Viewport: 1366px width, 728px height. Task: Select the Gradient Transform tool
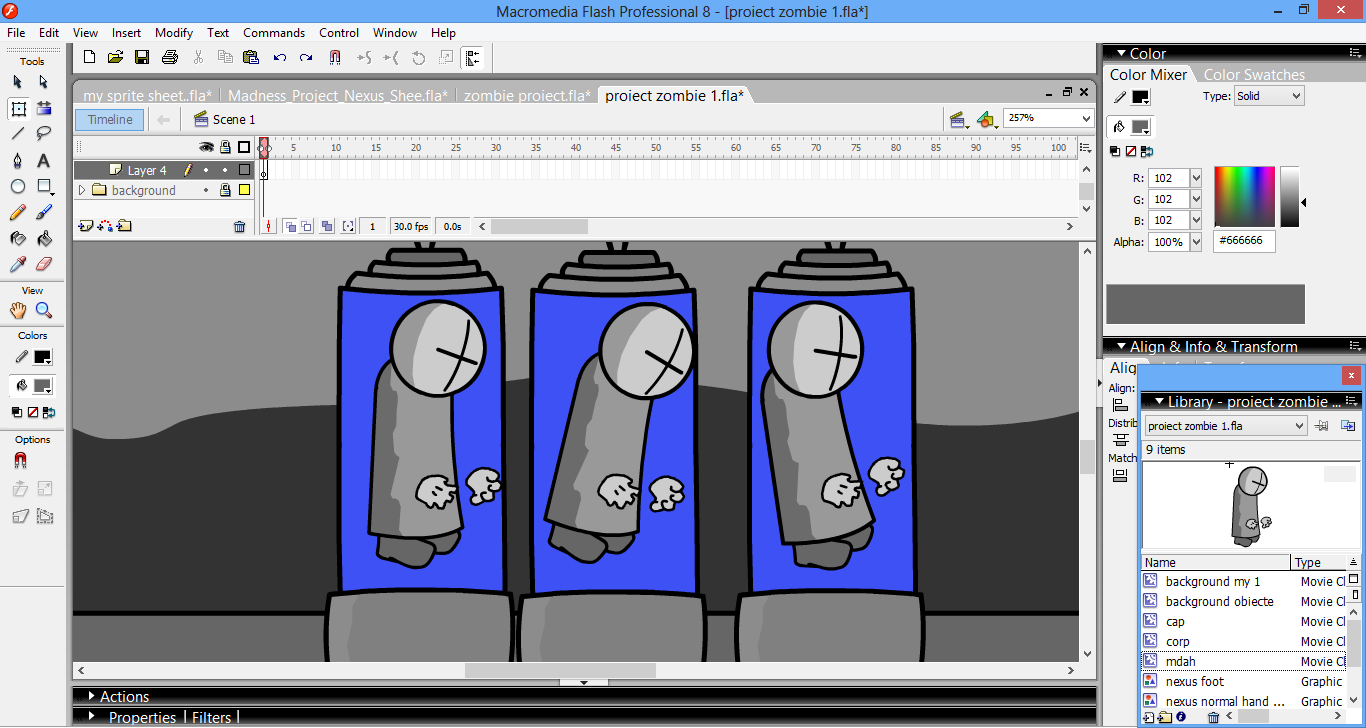[x=44, y=108]
